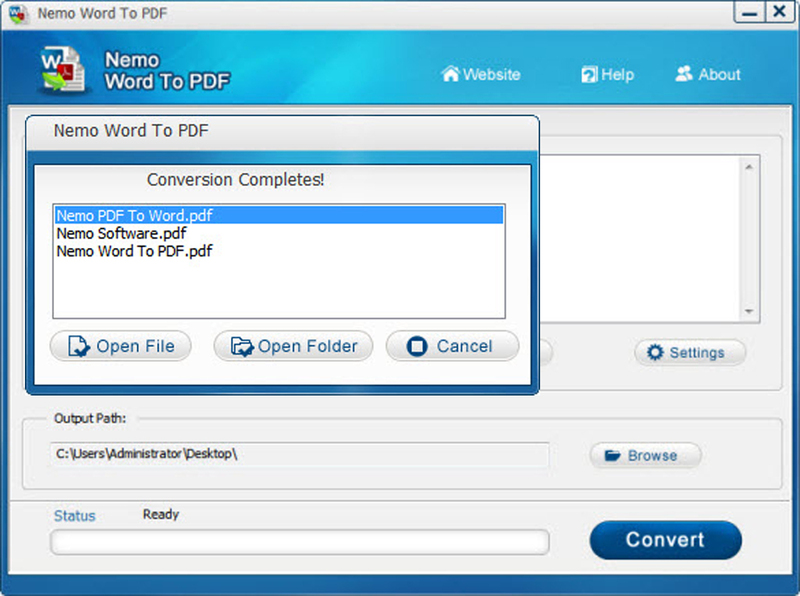Browse for an output folder
Image resolution: width=800 pixels, height=596 pixels.
tap(645, 455)
